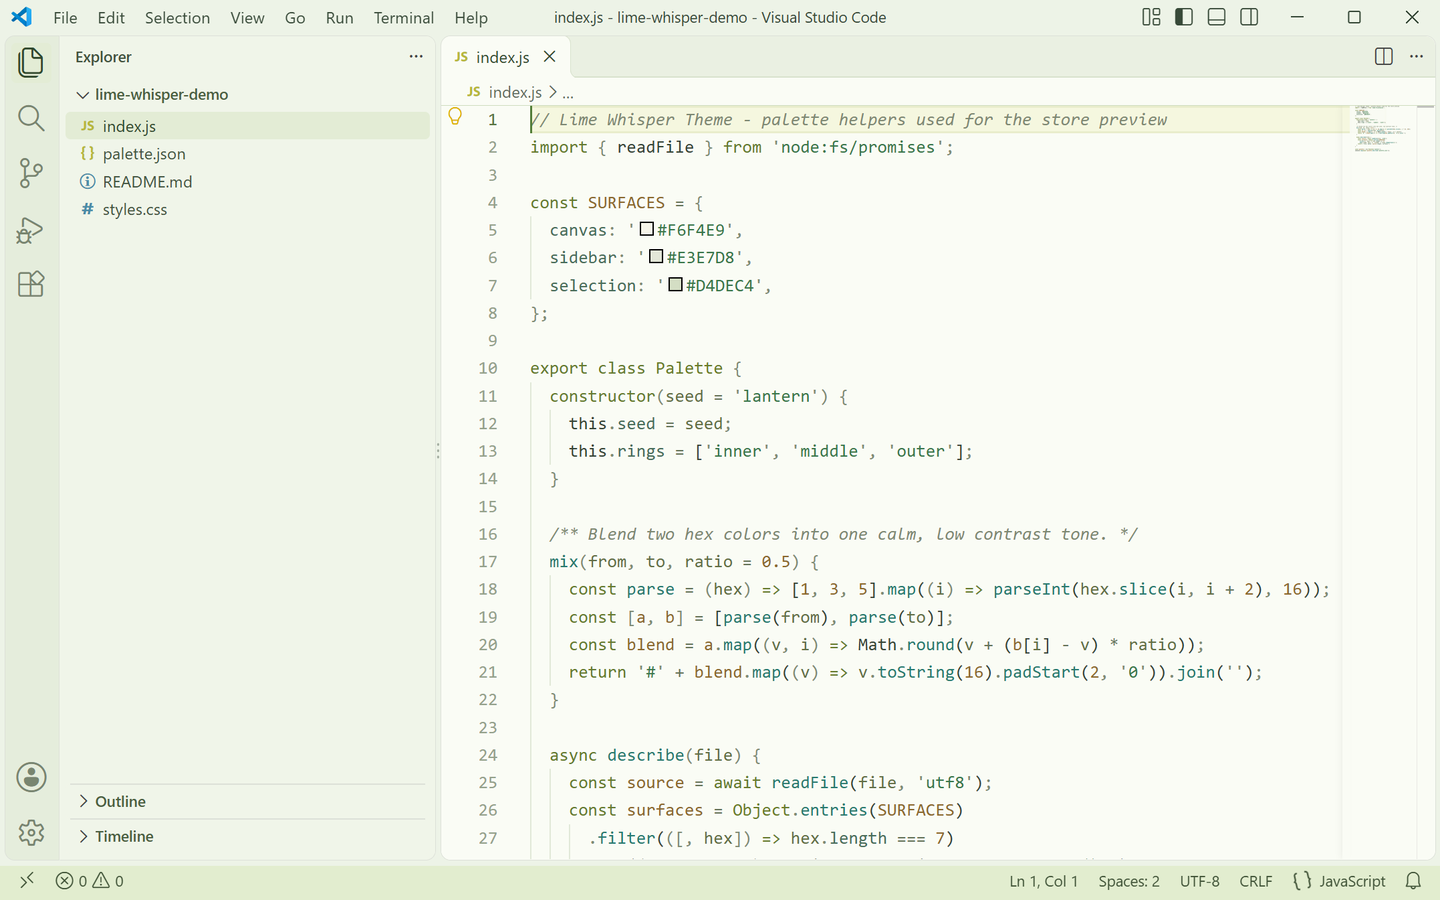Open the Source Control view icon
1440x900 pixels.
31,173
